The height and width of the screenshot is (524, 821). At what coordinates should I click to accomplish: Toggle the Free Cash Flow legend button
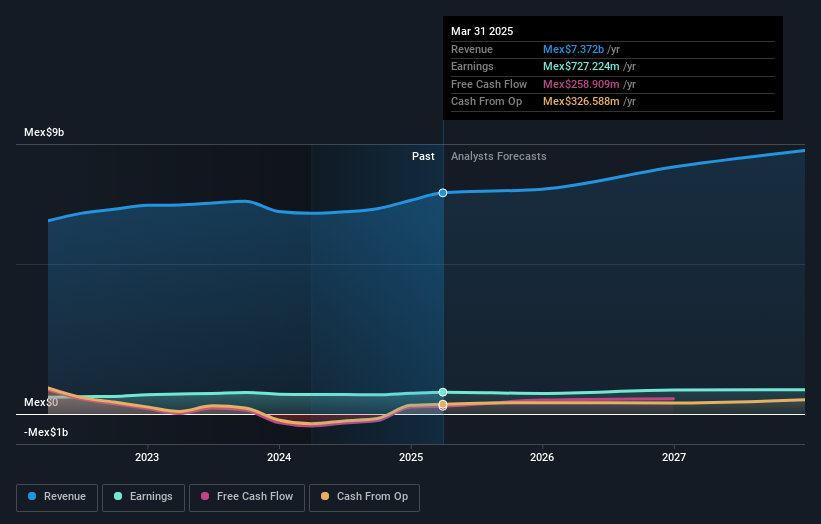[247, 497]
